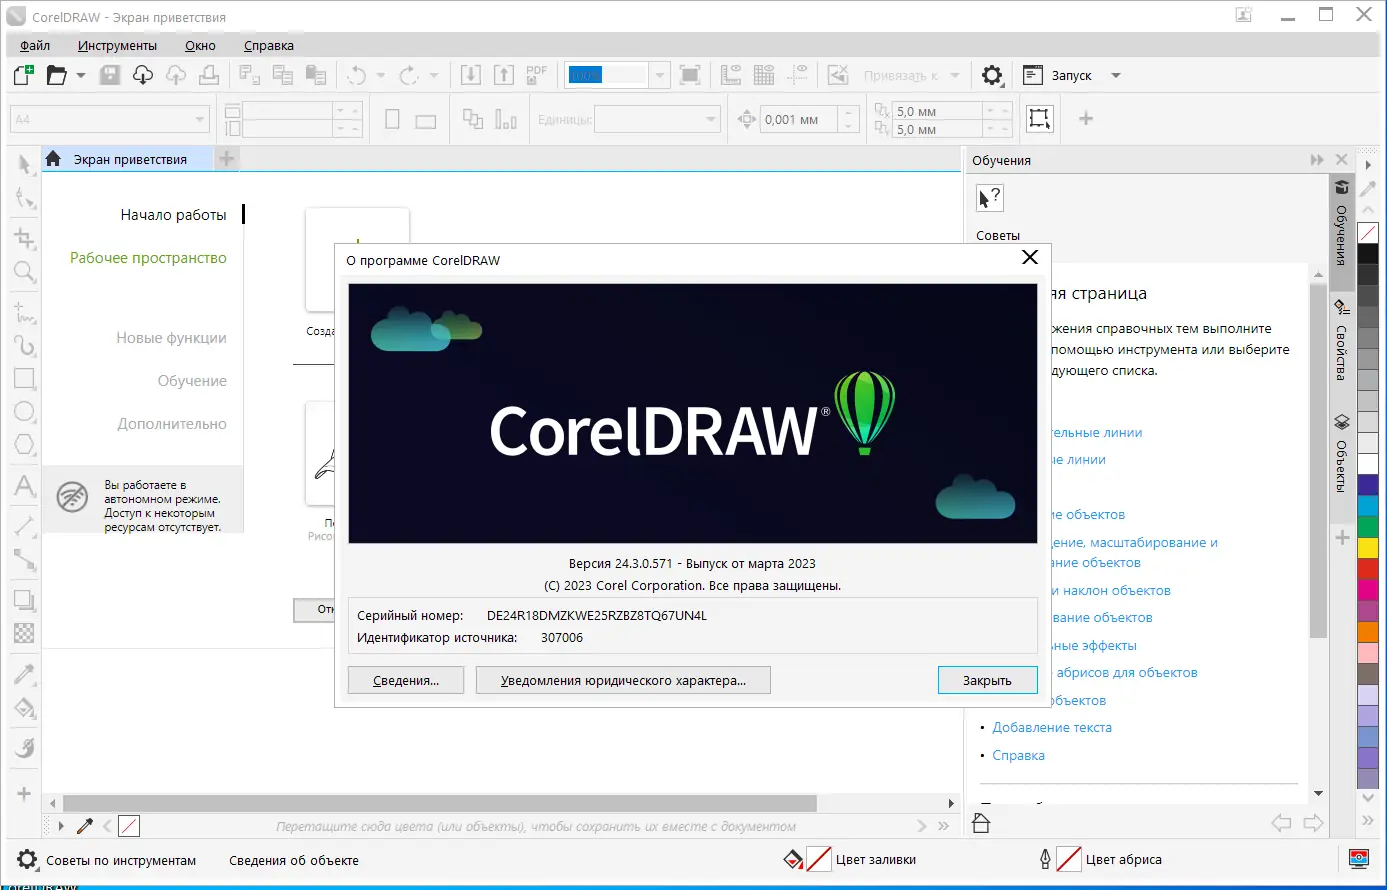Select the Freehand tool
This screenshot has height=890, width=1387.
pyautogui.click(x=25, y=312)
